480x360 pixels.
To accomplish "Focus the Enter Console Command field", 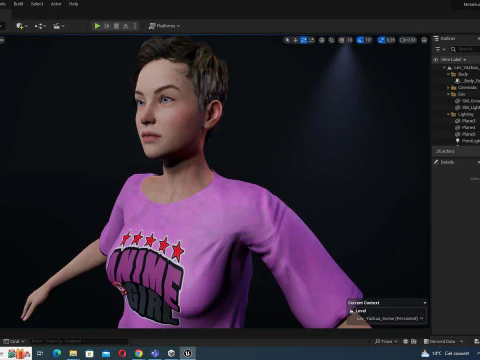I will click(79, 341).
